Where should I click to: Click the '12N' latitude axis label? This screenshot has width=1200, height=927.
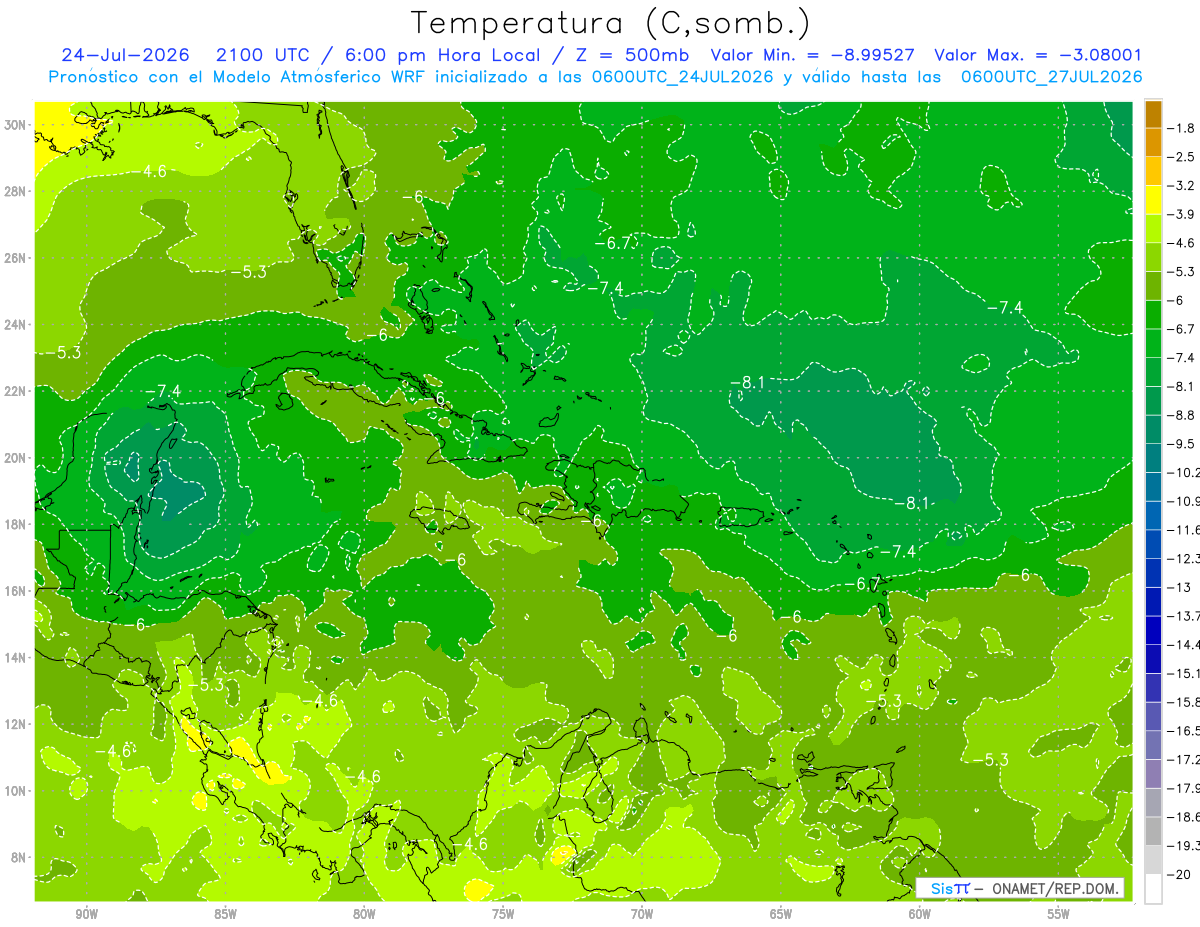(17, 724)
